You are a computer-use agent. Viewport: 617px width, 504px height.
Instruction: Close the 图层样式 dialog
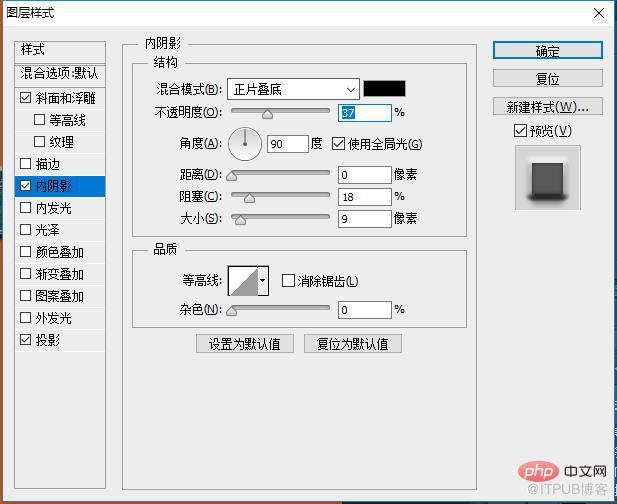point(599,13)
